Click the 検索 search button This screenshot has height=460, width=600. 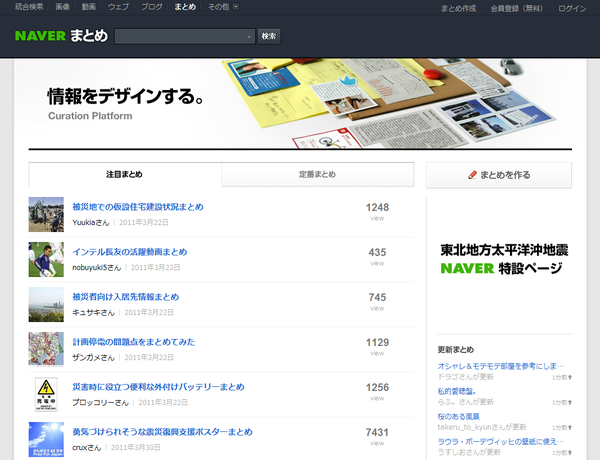click(x=269, y=36)
